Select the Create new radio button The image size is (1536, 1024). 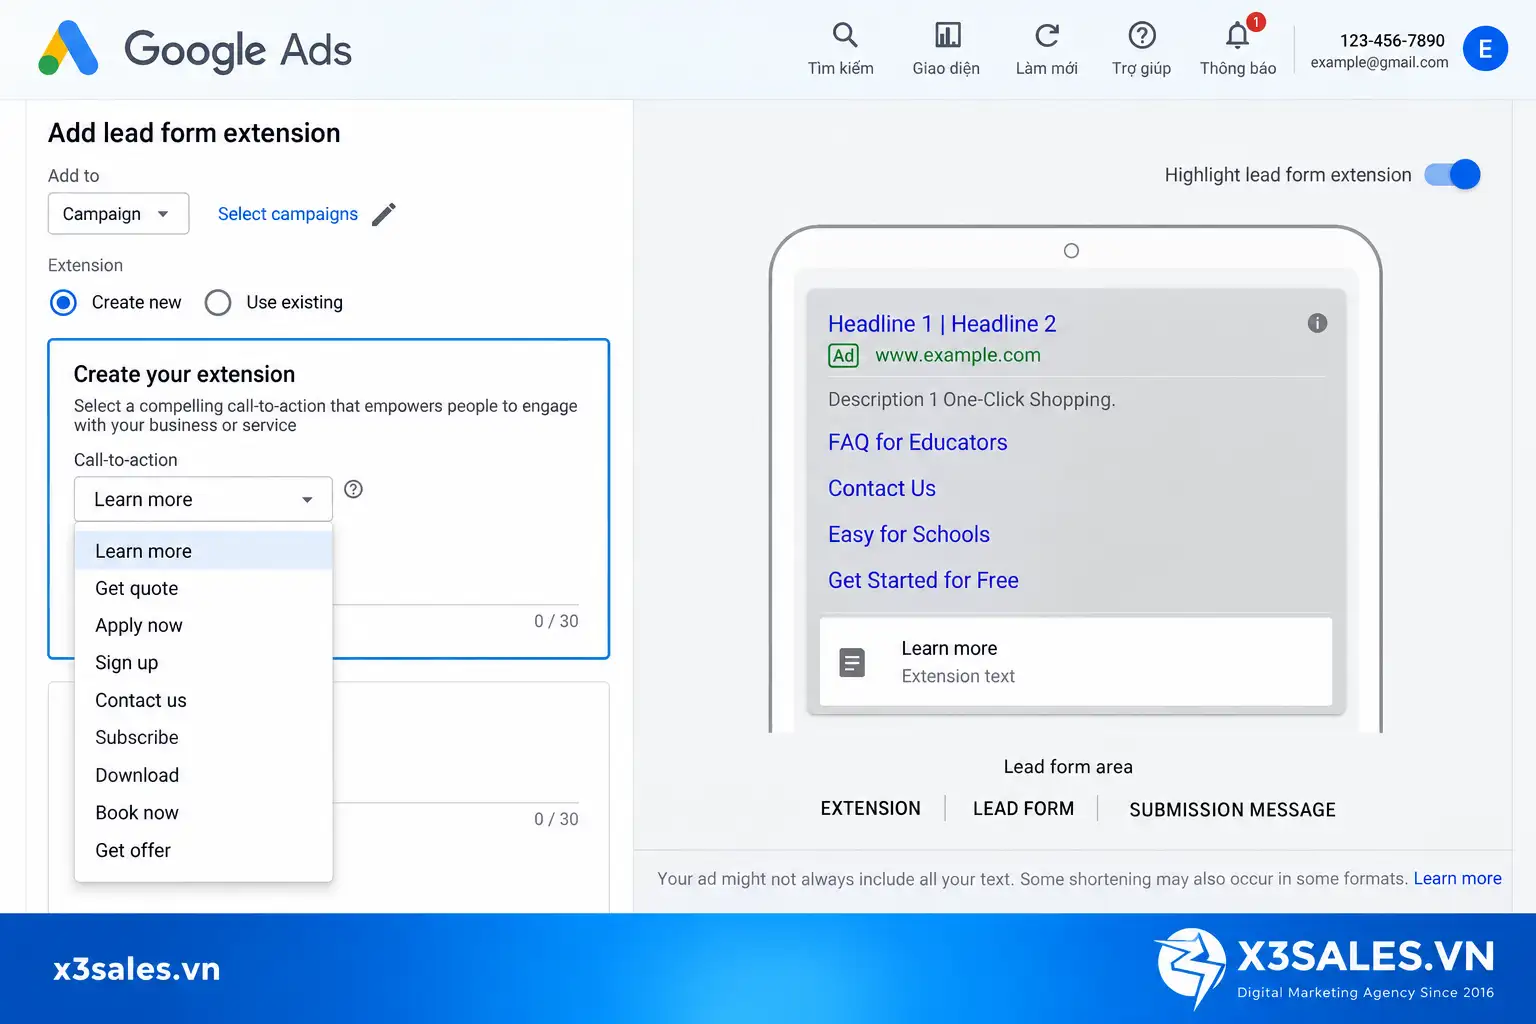(x=63, y=302)
